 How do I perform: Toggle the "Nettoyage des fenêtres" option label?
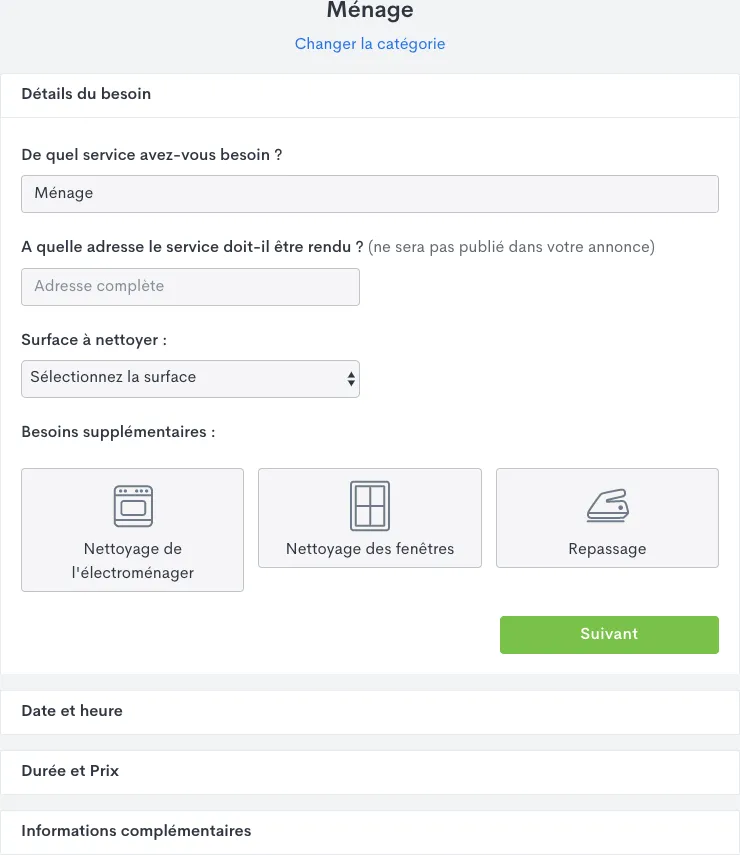370,549
